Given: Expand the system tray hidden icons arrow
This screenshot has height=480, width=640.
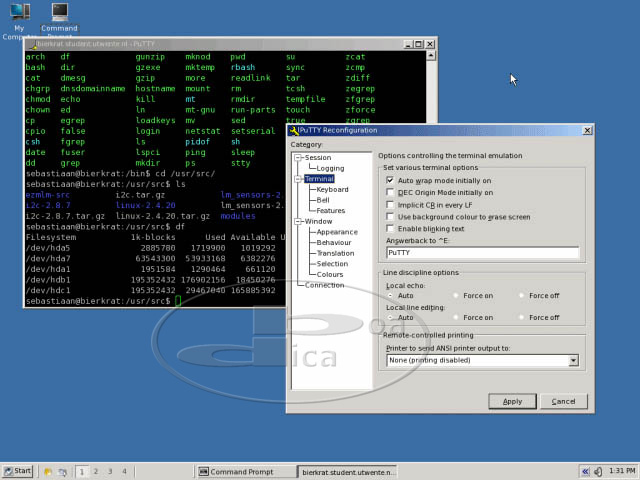Looking at the screenshot, I should pos(585,470).
